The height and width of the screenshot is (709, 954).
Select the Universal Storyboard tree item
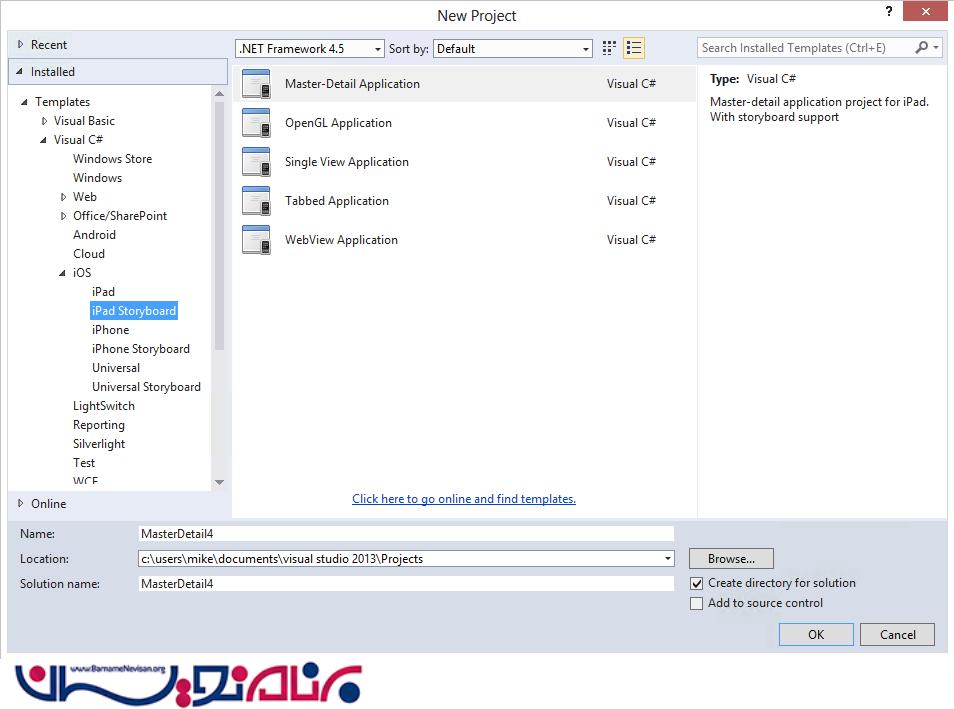tap(146, 387)
